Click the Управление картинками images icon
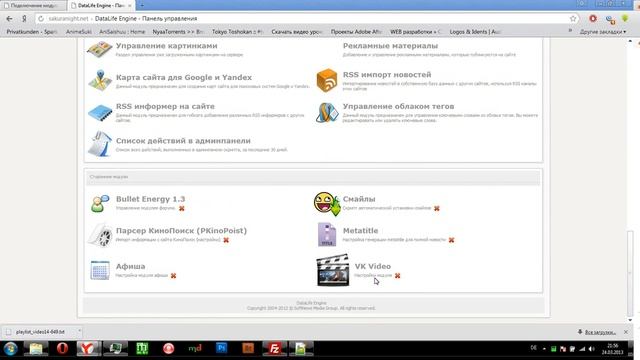The width and height of the screenshot is (640, 360). 99,49
